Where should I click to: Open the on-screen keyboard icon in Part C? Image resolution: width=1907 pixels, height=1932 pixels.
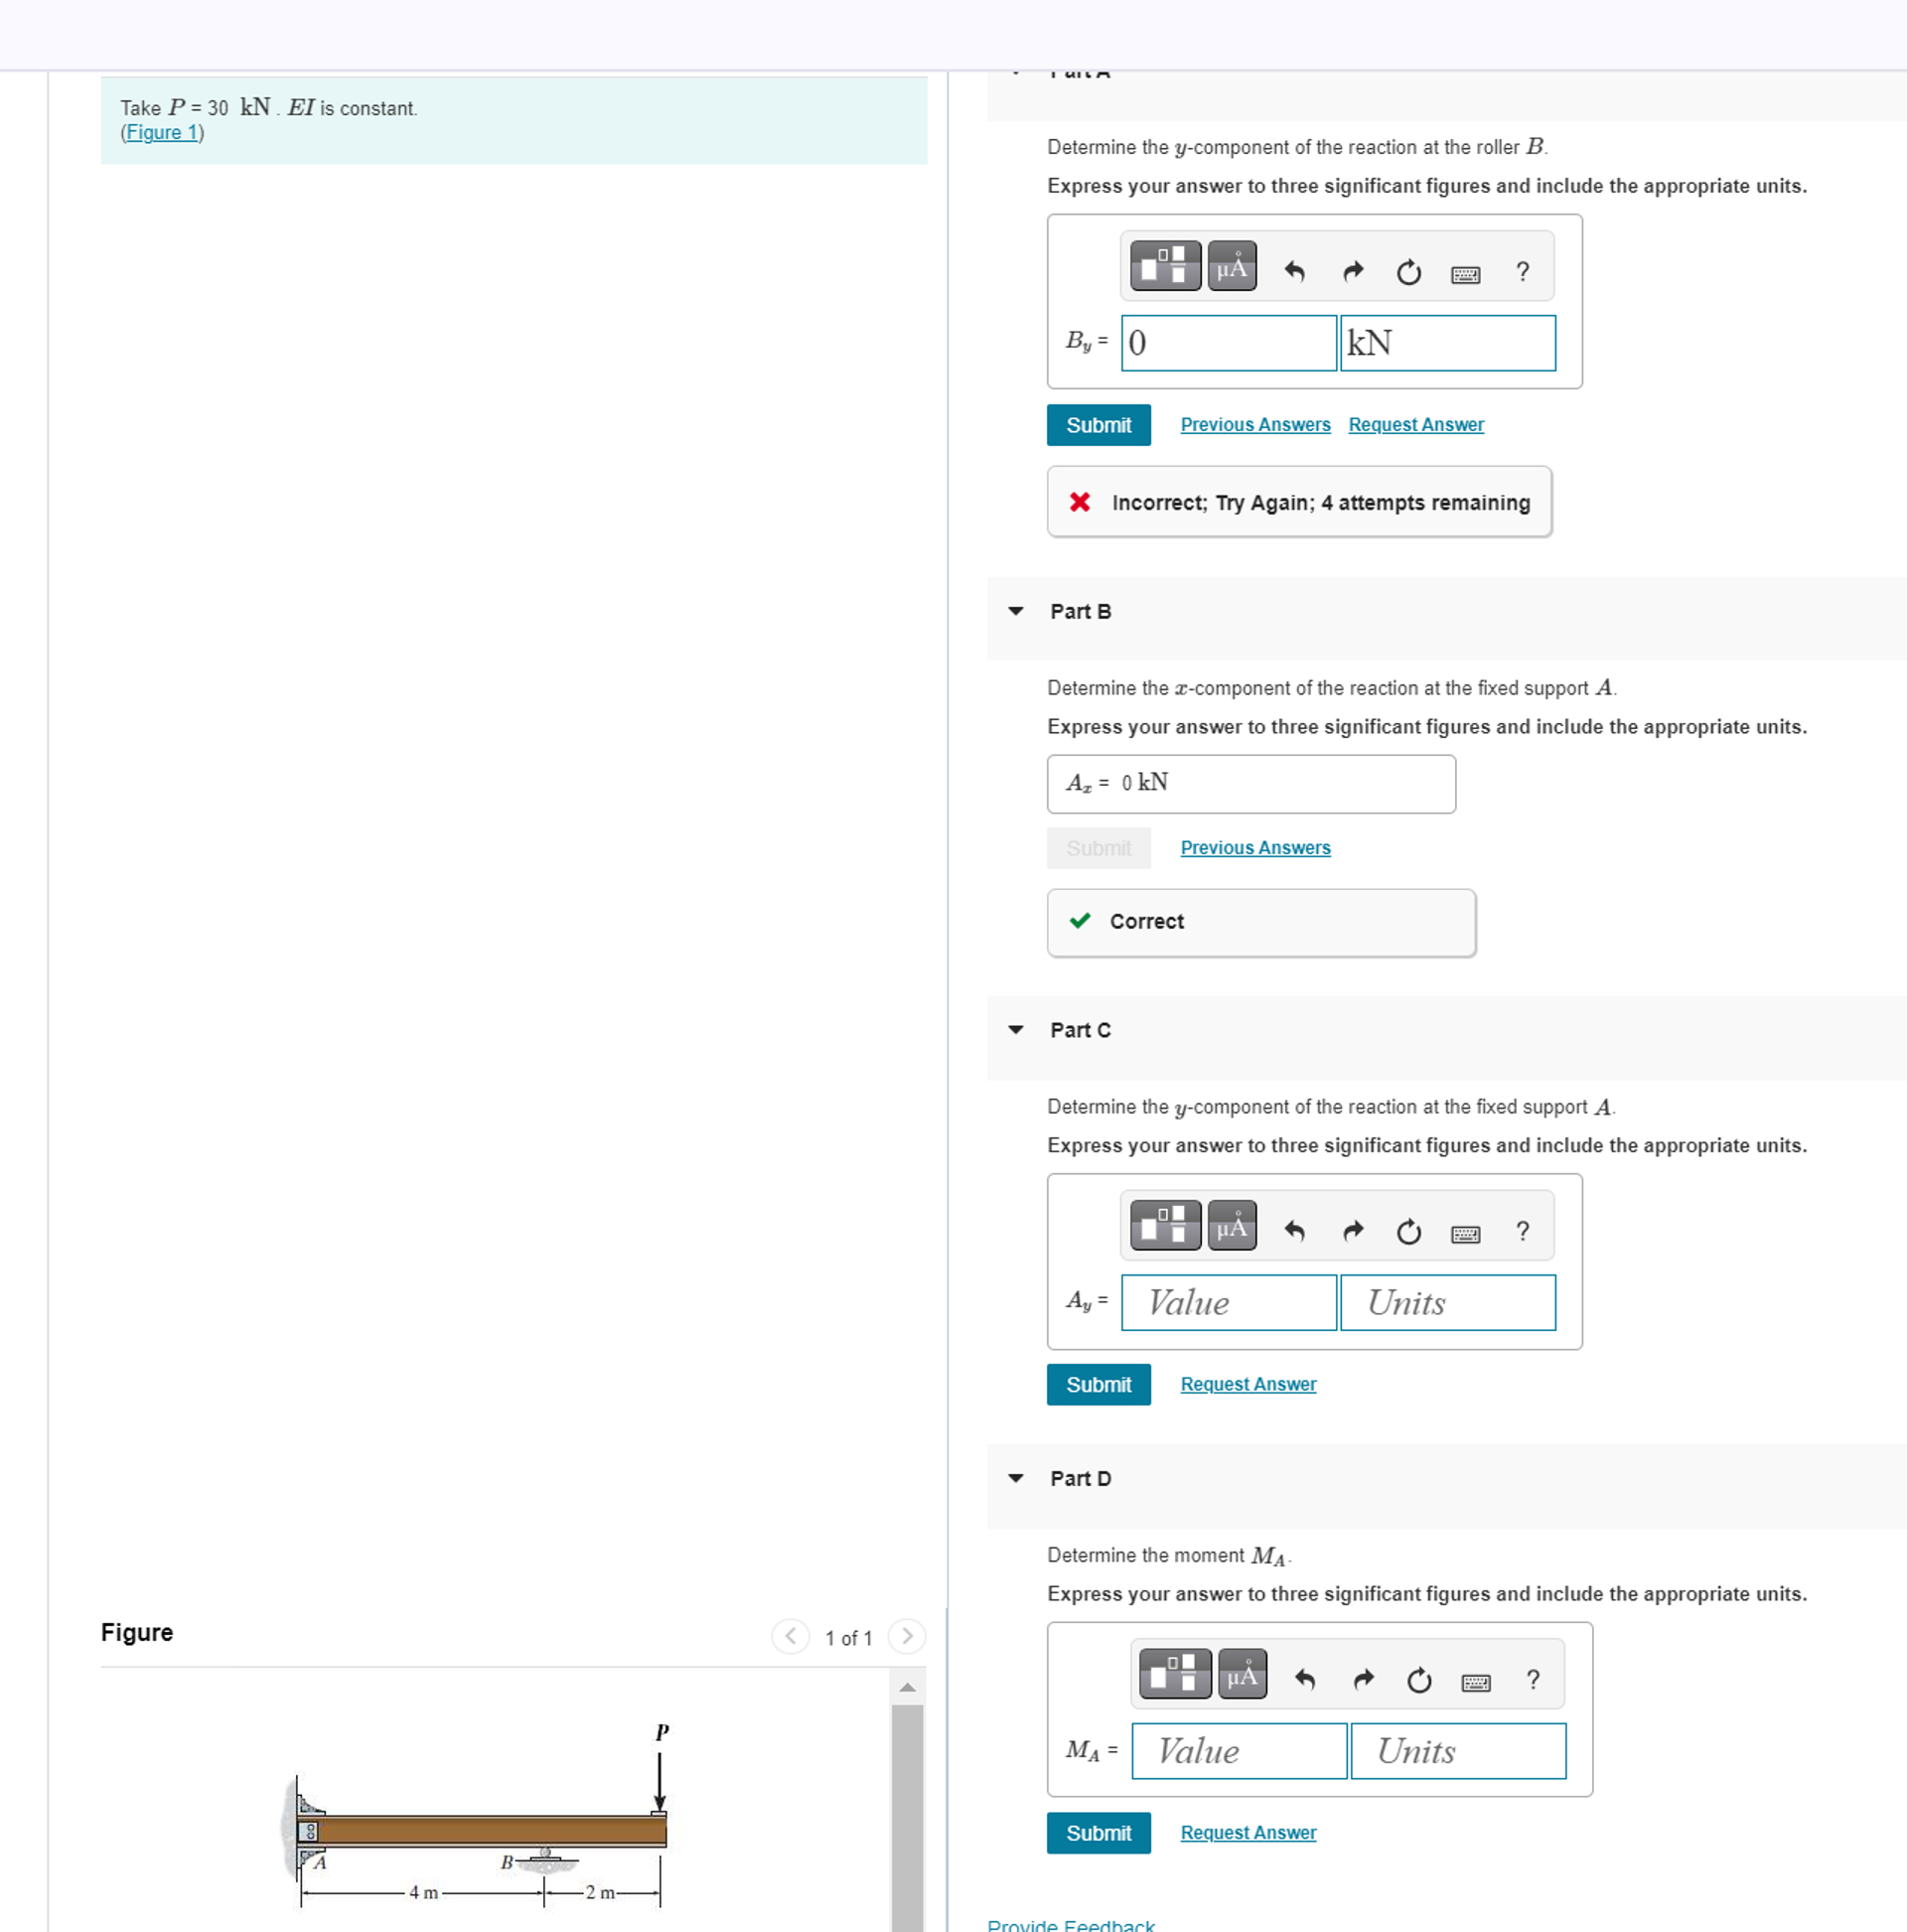1465,1232
